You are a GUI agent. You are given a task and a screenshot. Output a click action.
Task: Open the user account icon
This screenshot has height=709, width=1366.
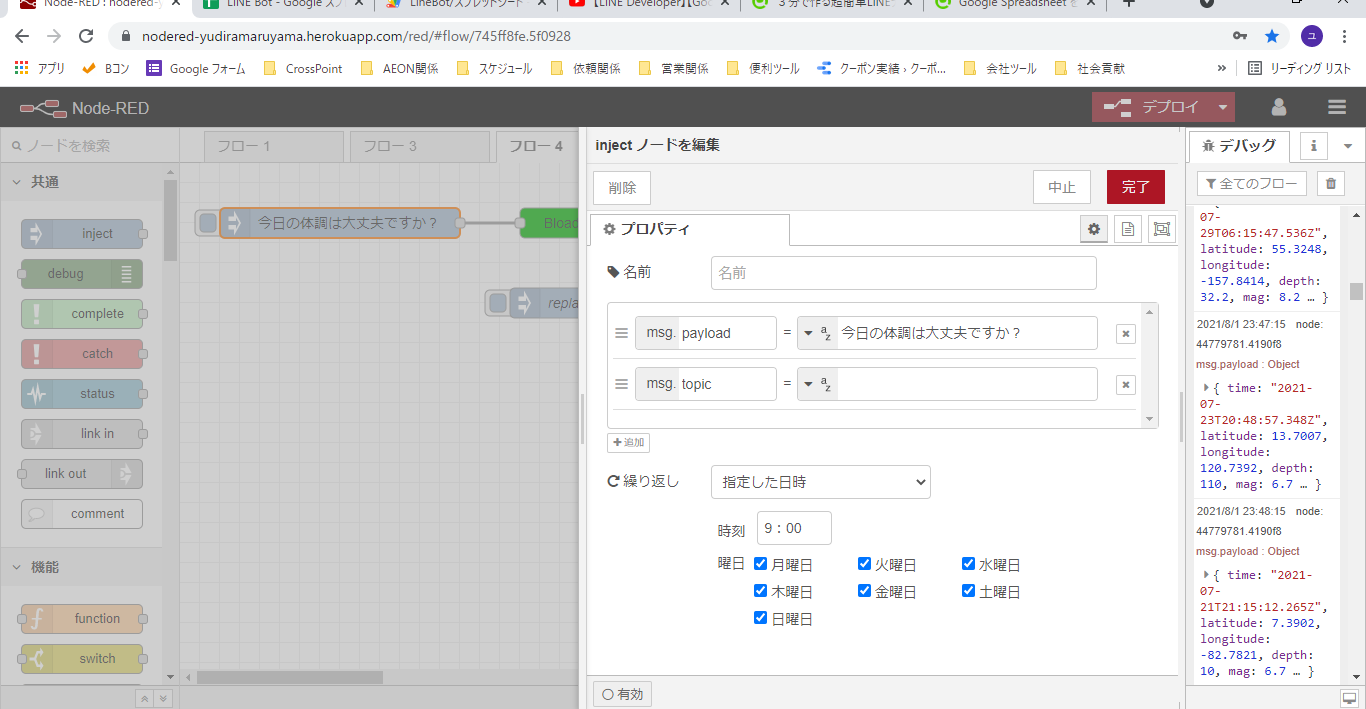[1278, 107]
